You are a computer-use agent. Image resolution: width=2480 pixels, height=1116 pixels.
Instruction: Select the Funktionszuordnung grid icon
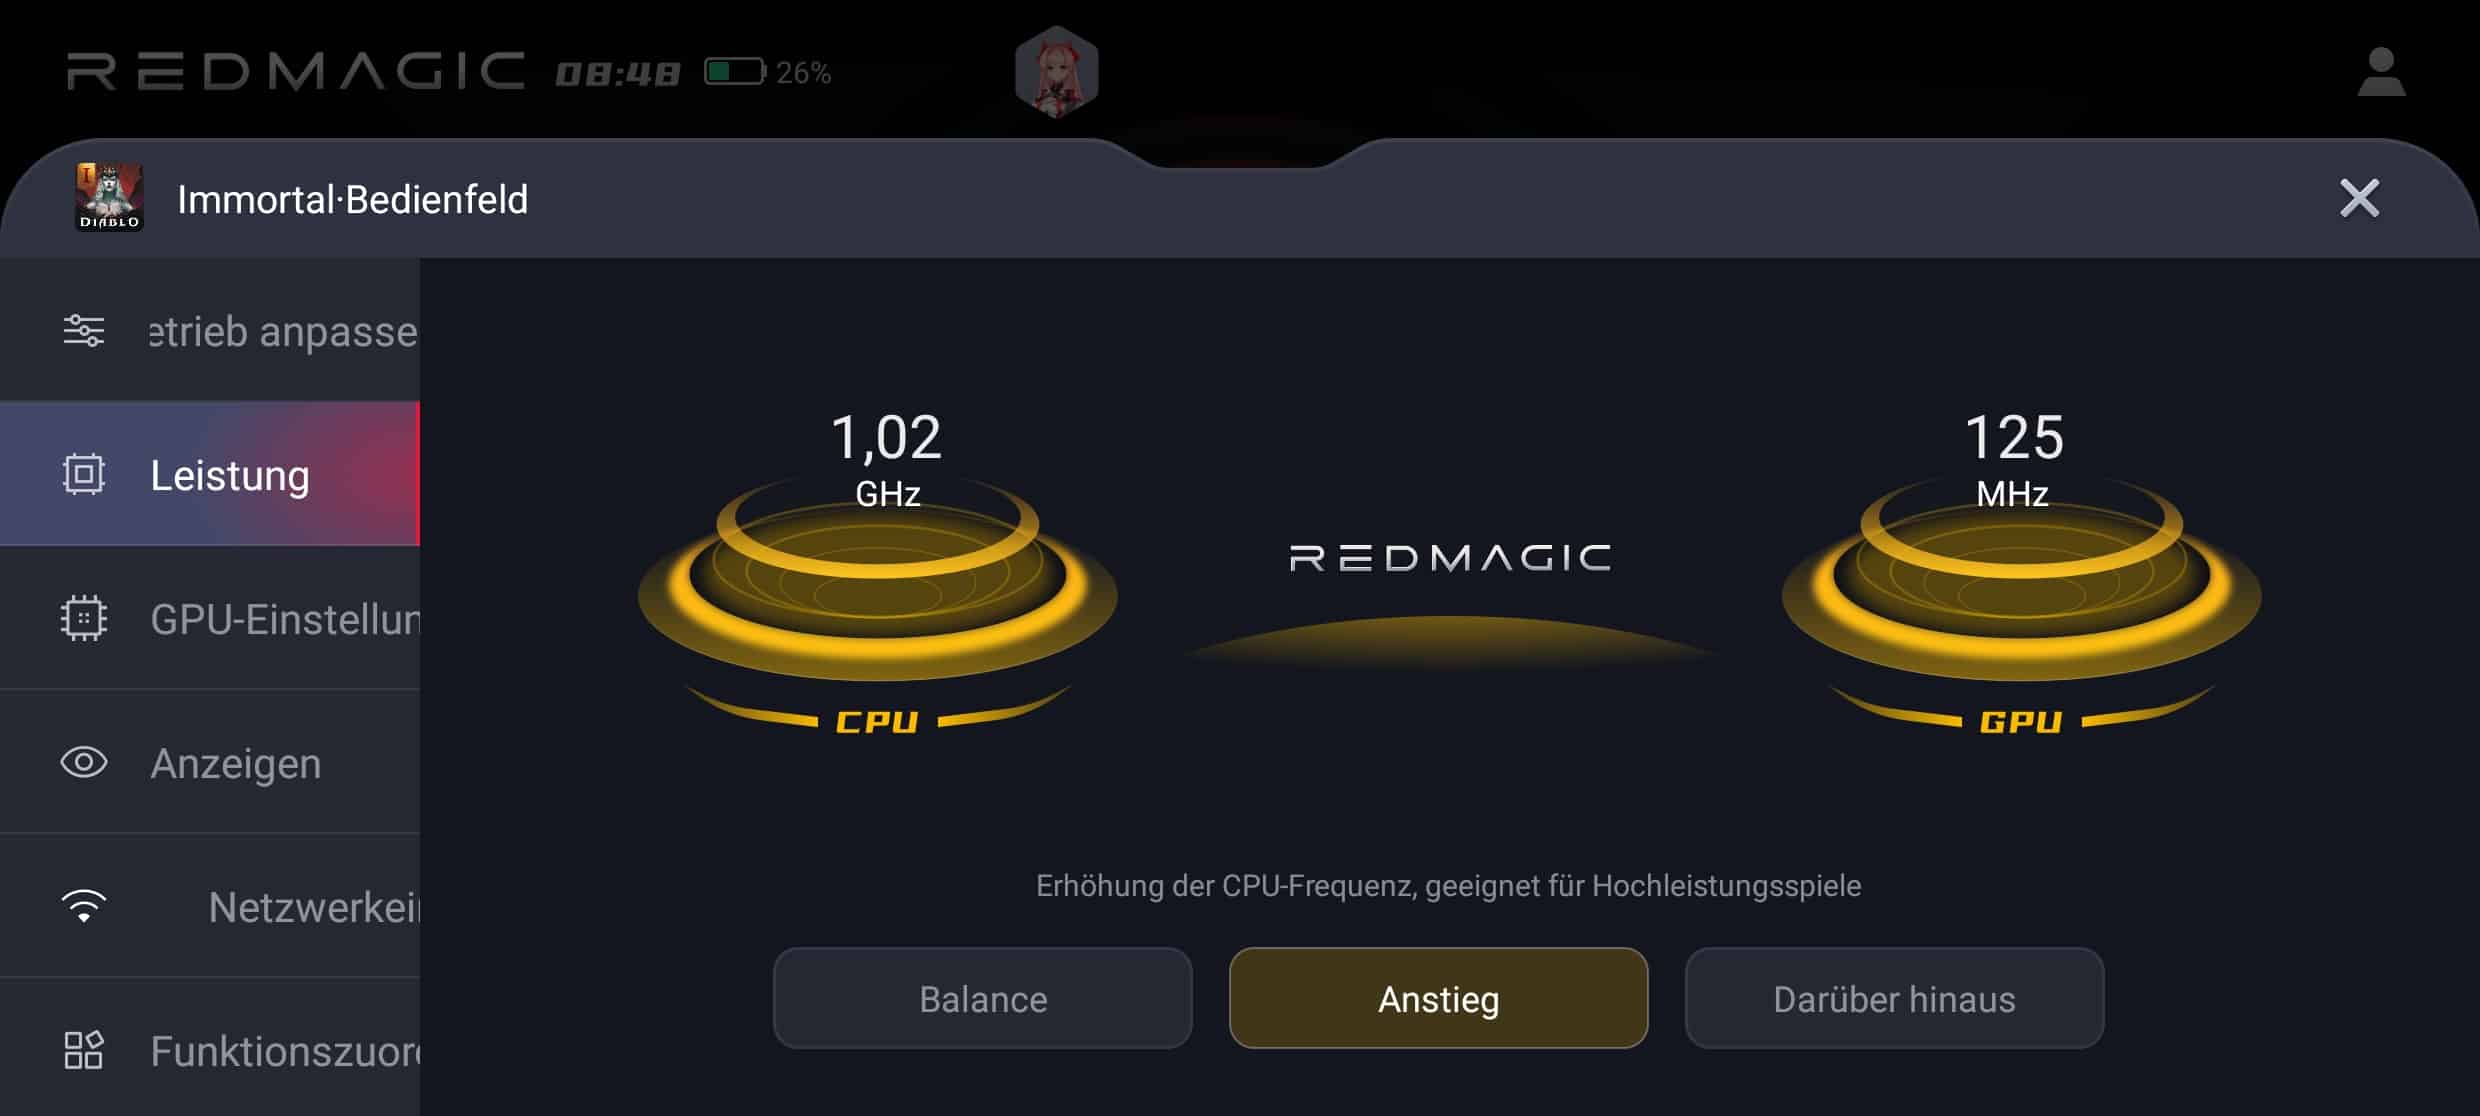[x=84, y=1050]
